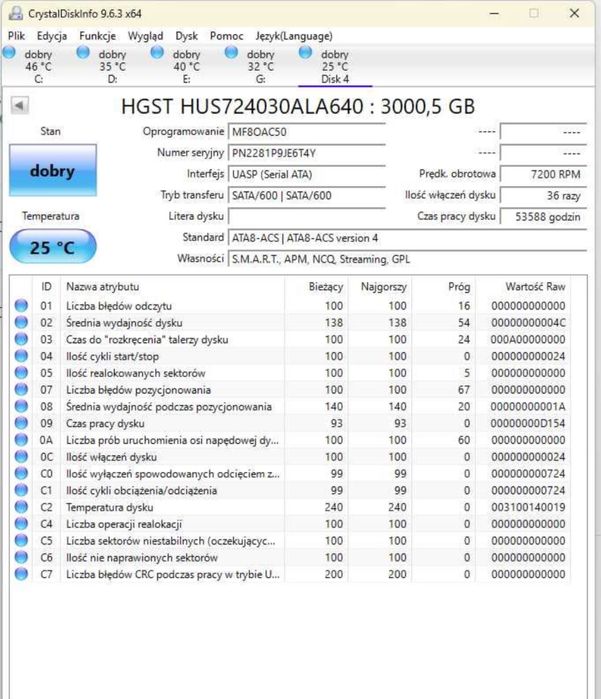Click the CrystalDiskInfo app icon in title bar
The width and height of the screenshot is (601, 699).
tap(16, 13)
